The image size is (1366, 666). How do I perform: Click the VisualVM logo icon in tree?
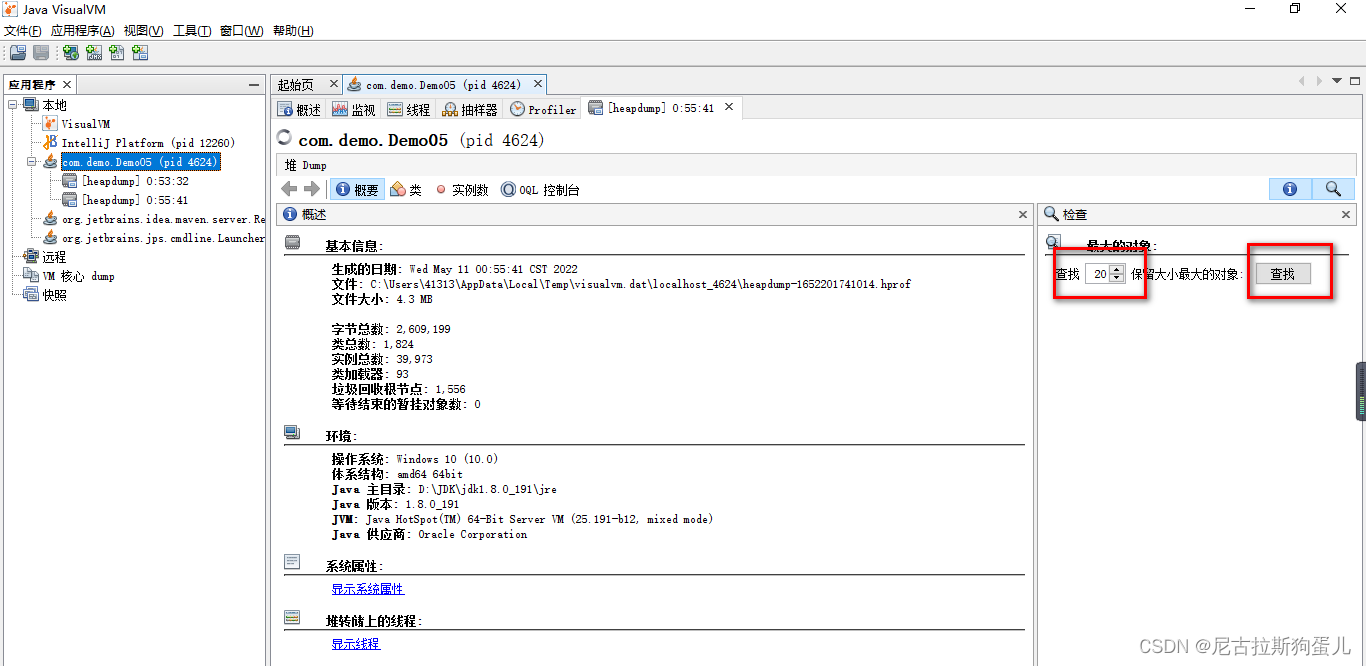pos(51,124)
